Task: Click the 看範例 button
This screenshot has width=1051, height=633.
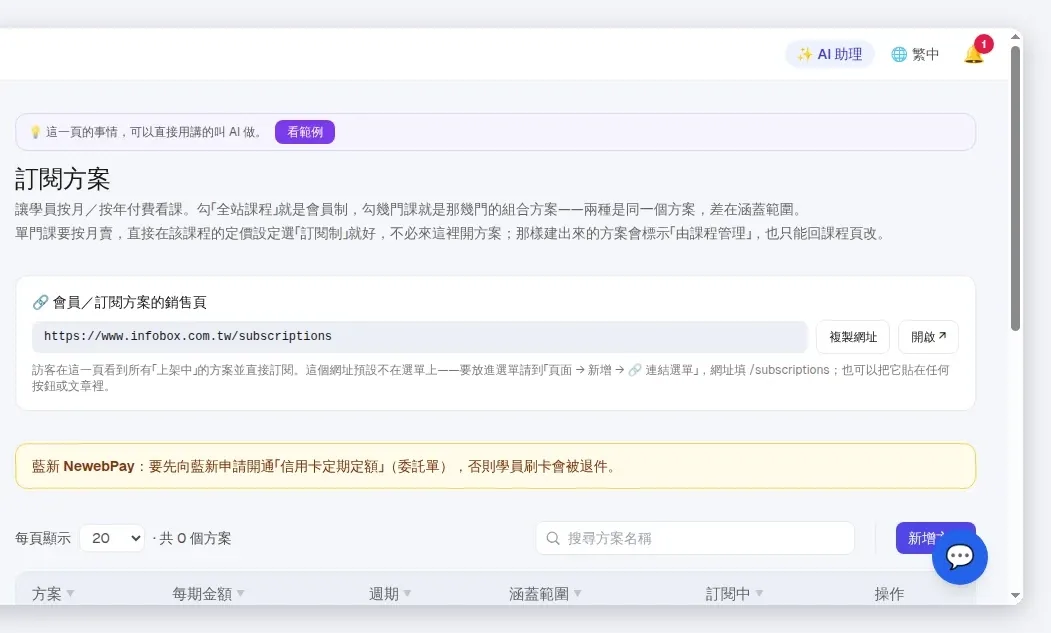Action: click(305, 132)
